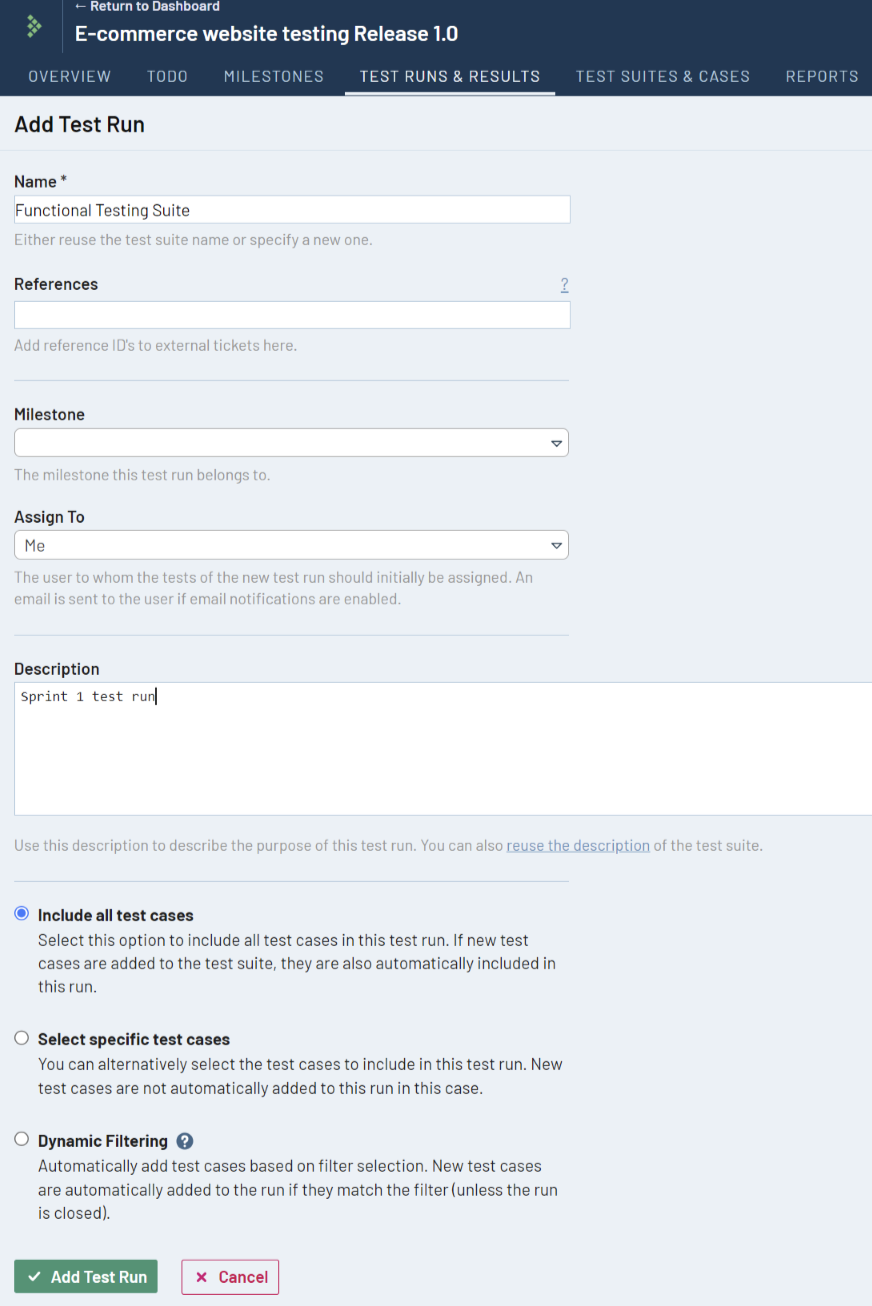Enable the Dynamic Filtering radio option
Image resolution: width=872 pixels, height=1306 pixels.
coord(22,1140)
